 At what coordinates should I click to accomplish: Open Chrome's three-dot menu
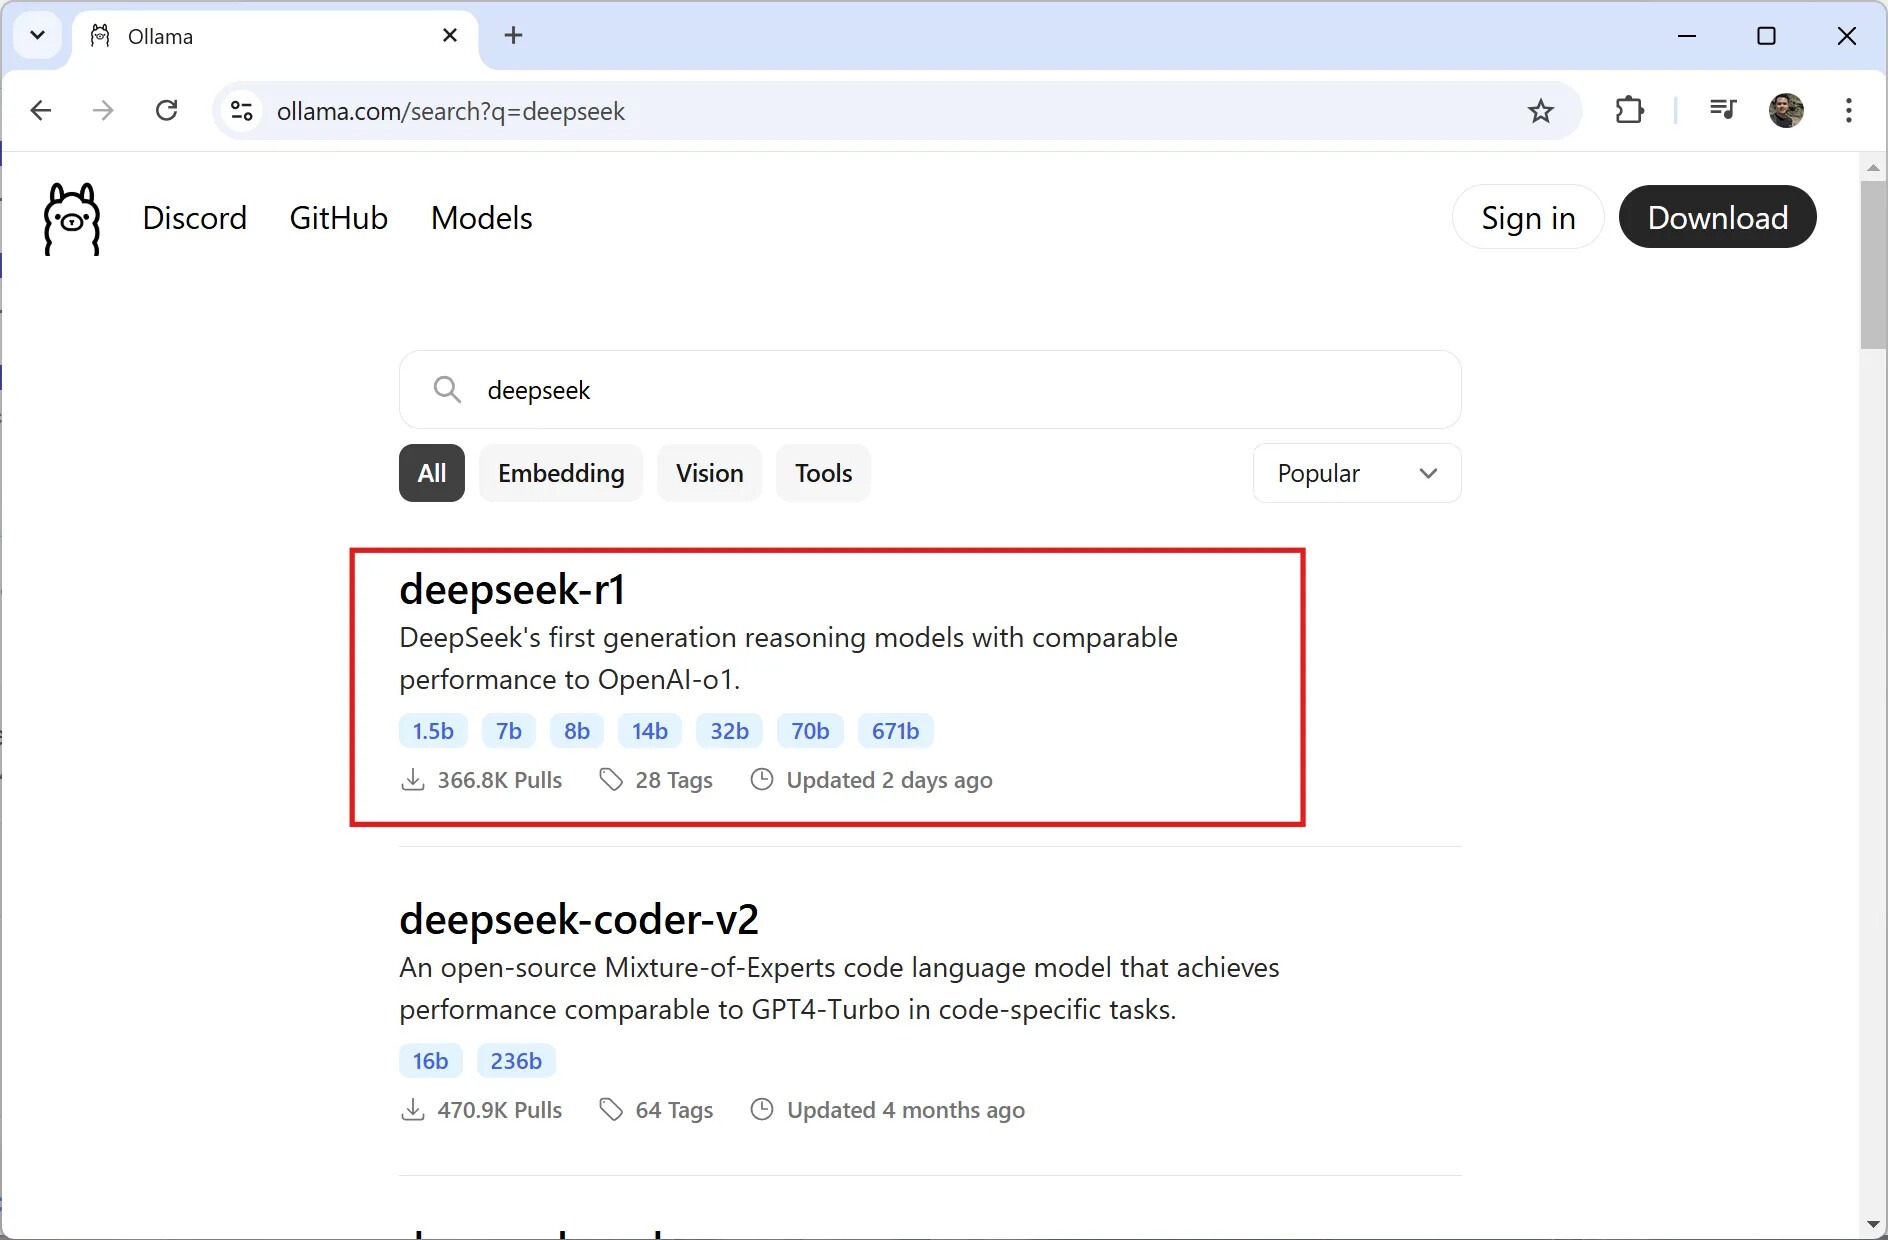[1848, 111]
